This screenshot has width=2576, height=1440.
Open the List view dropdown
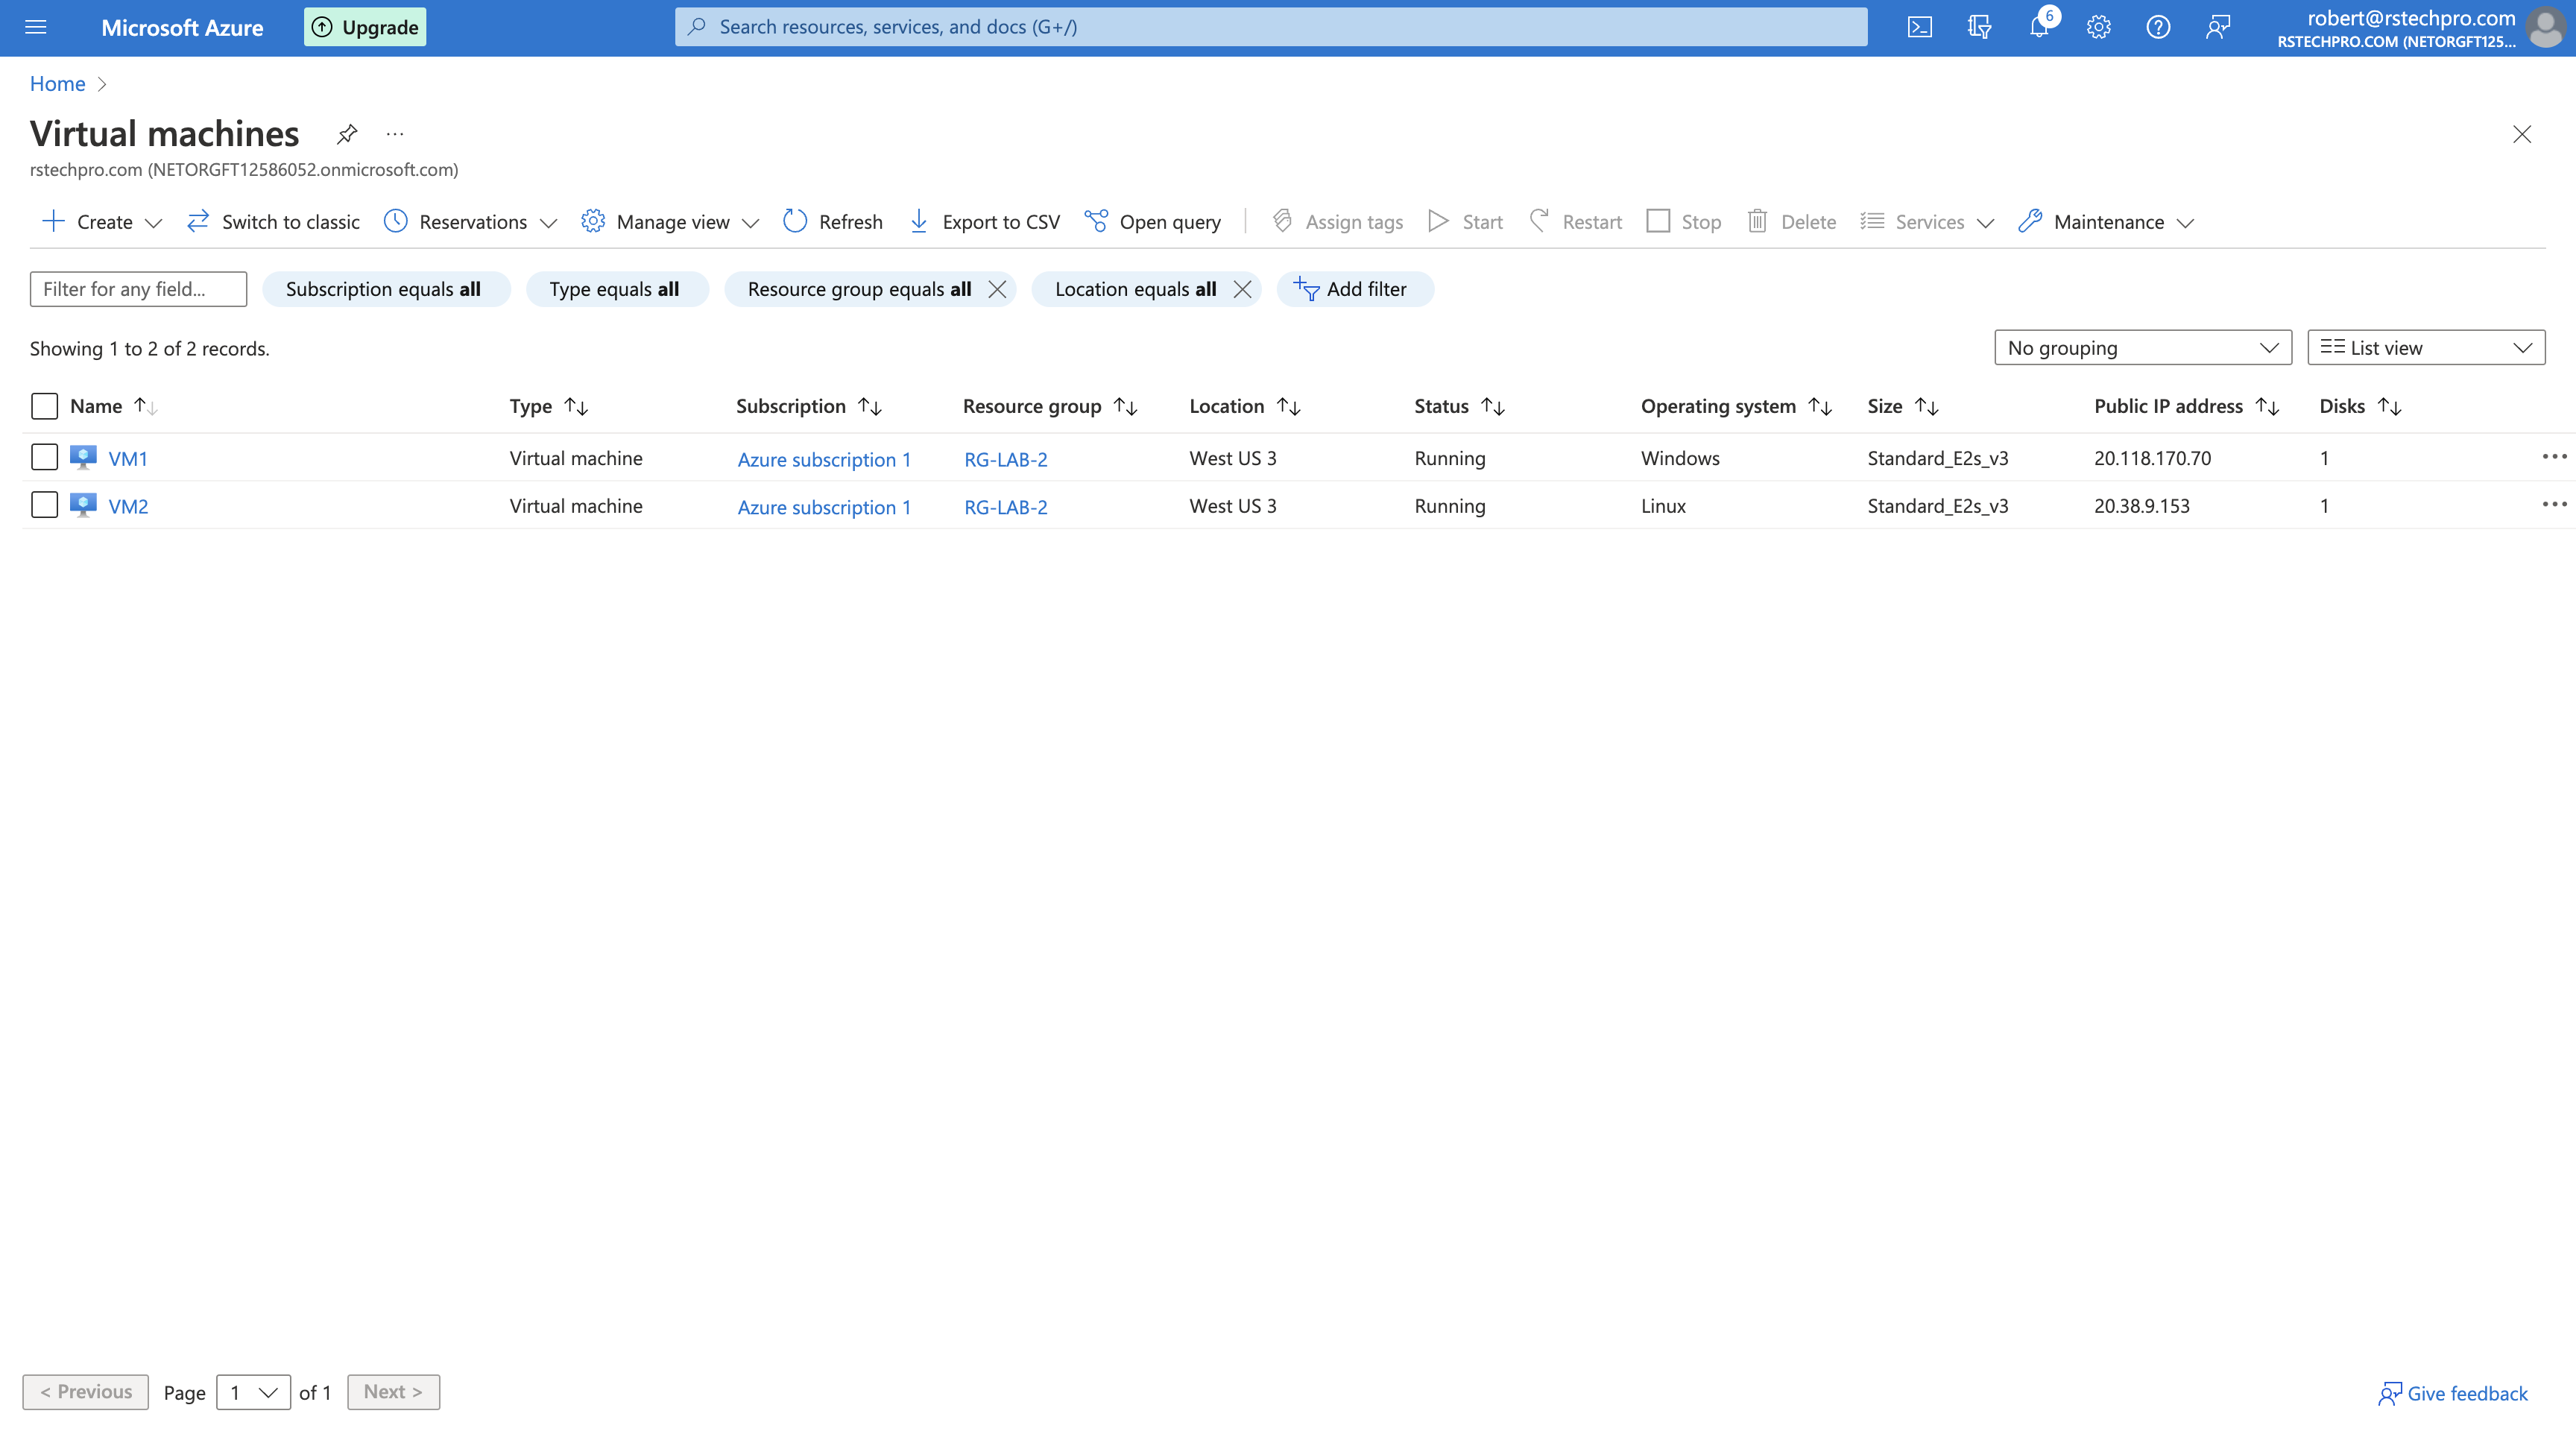click(x=2426, y=347)
